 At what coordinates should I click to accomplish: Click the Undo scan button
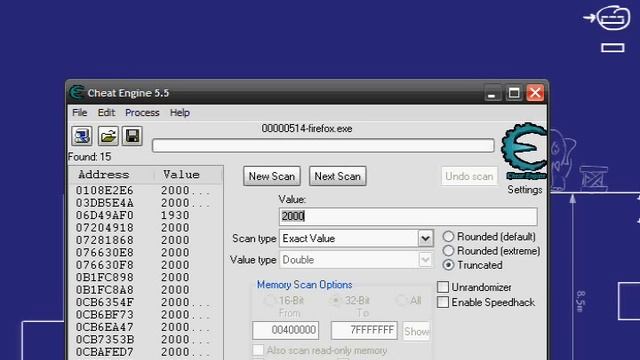click(x=469, y=176)
